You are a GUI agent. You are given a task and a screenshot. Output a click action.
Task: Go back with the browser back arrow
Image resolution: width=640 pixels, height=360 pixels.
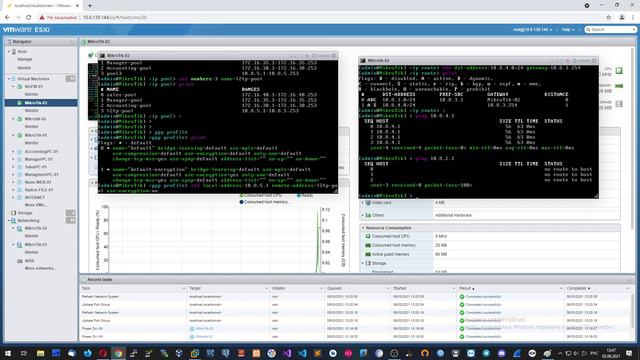7,18
